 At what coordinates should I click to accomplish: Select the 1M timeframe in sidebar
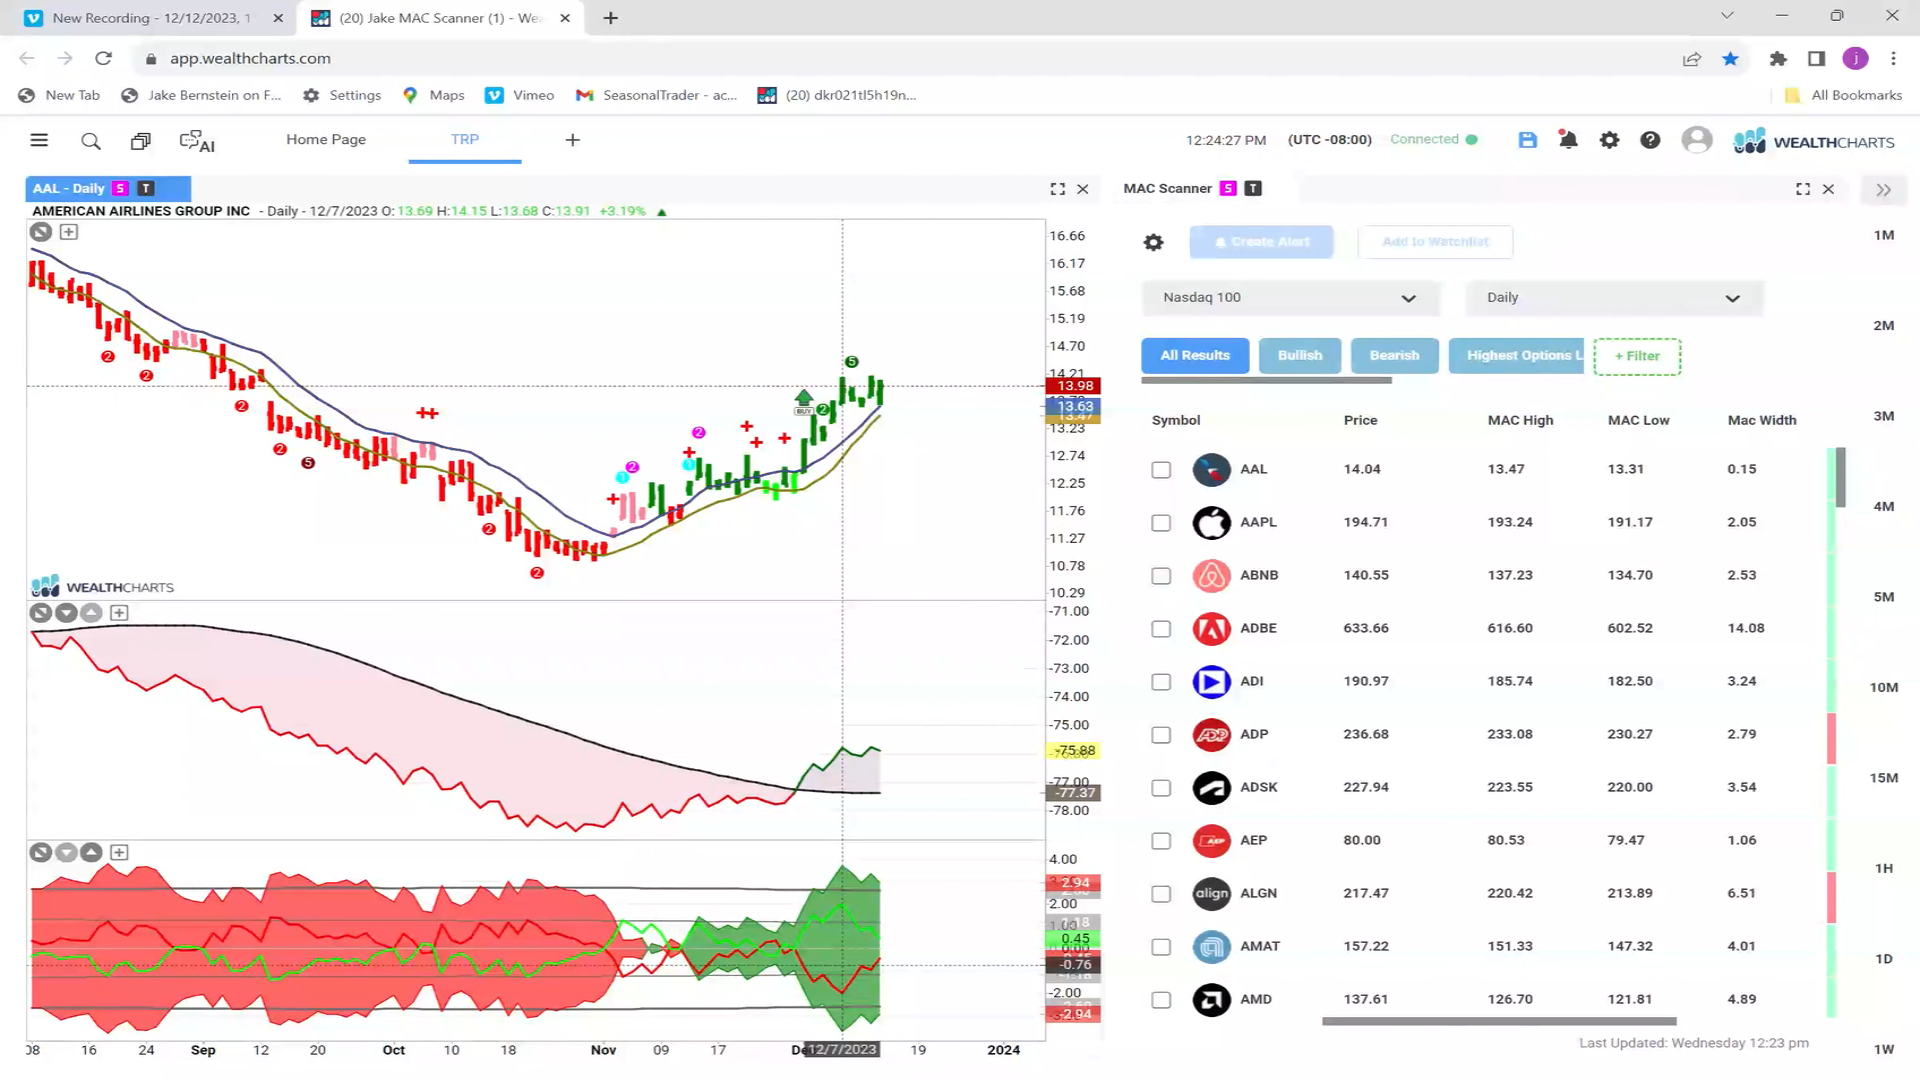pos(1884,236)
